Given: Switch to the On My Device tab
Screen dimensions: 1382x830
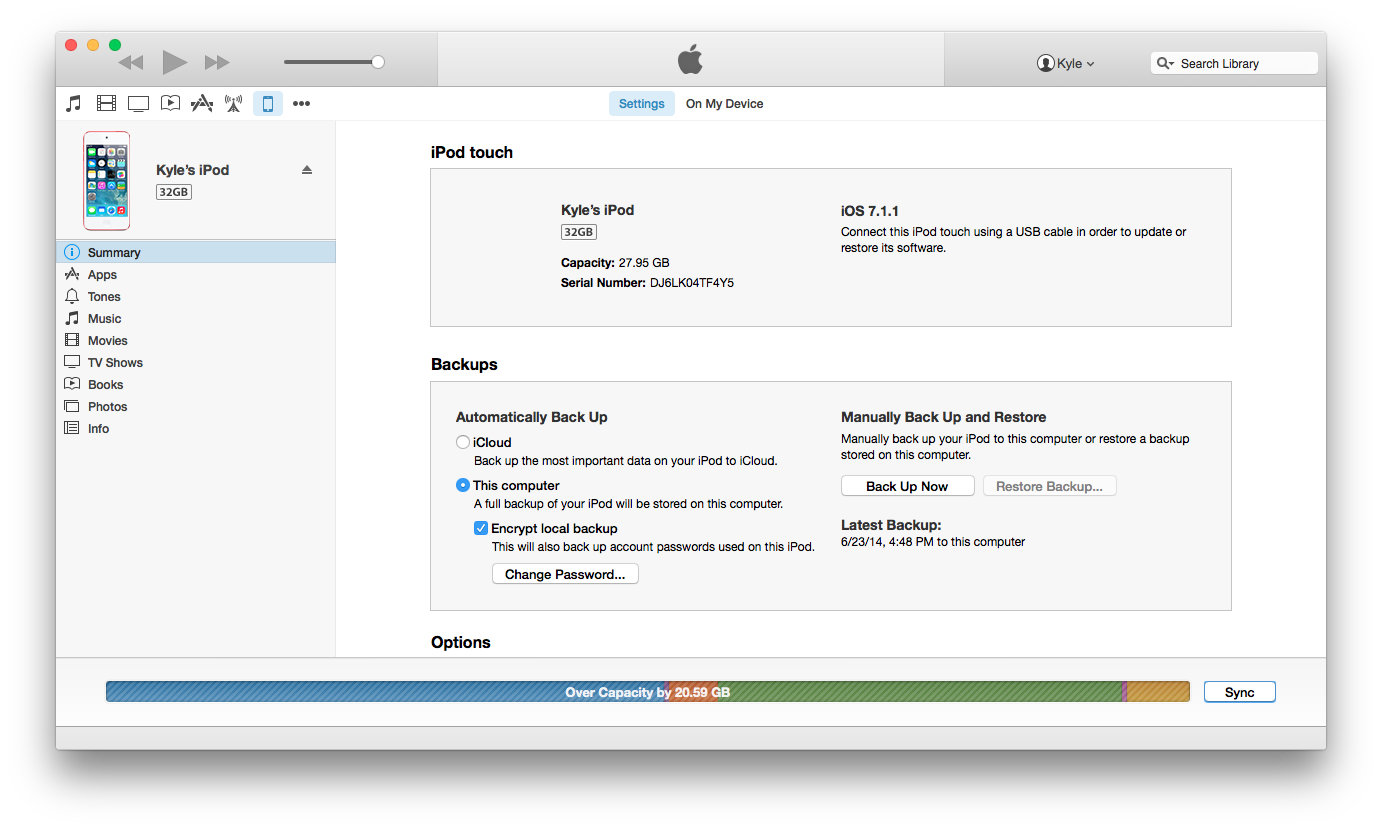Looking at the screenshot, I should click(724, 104).
